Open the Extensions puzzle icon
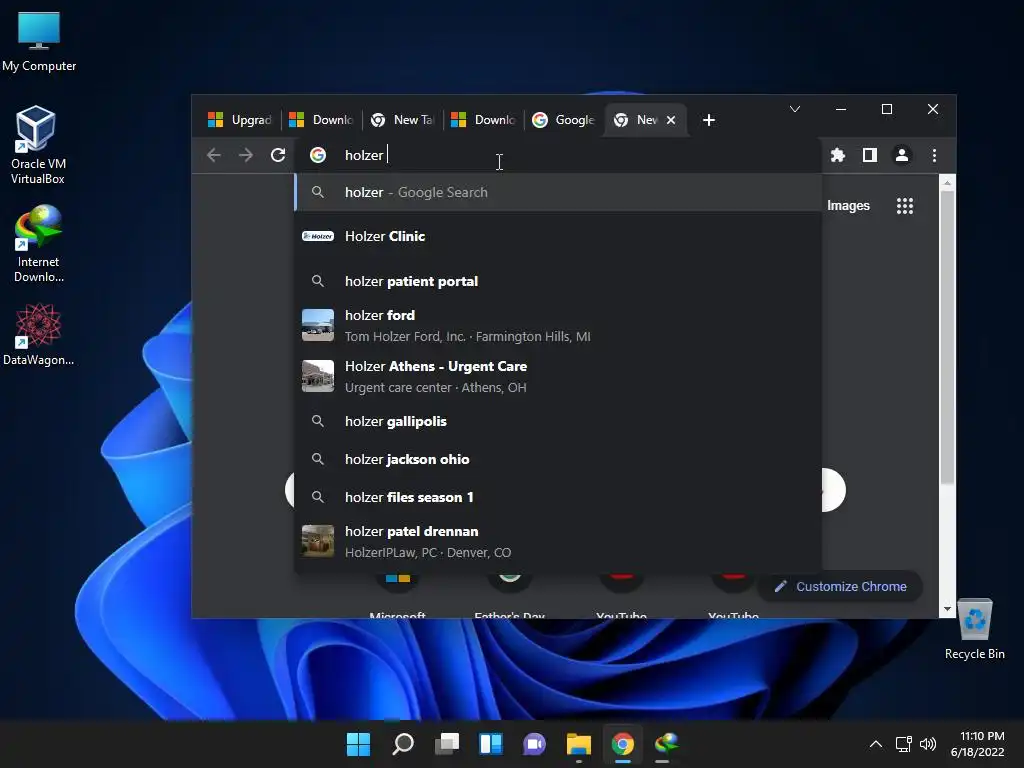Viewport: 1024px width, 768px height. 838,155
